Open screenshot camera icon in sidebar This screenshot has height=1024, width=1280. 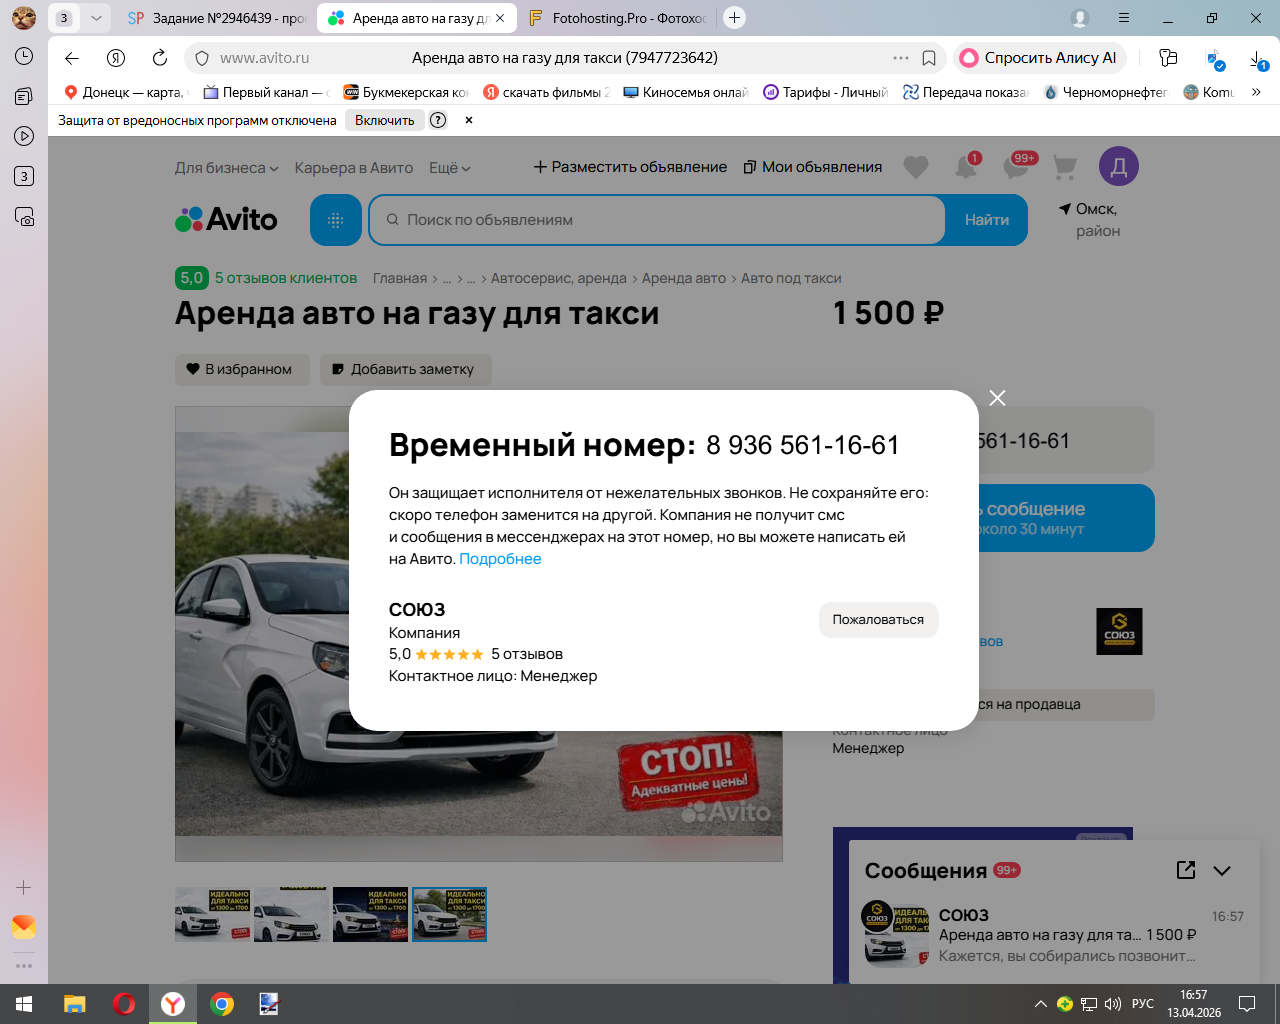point(24,216)
